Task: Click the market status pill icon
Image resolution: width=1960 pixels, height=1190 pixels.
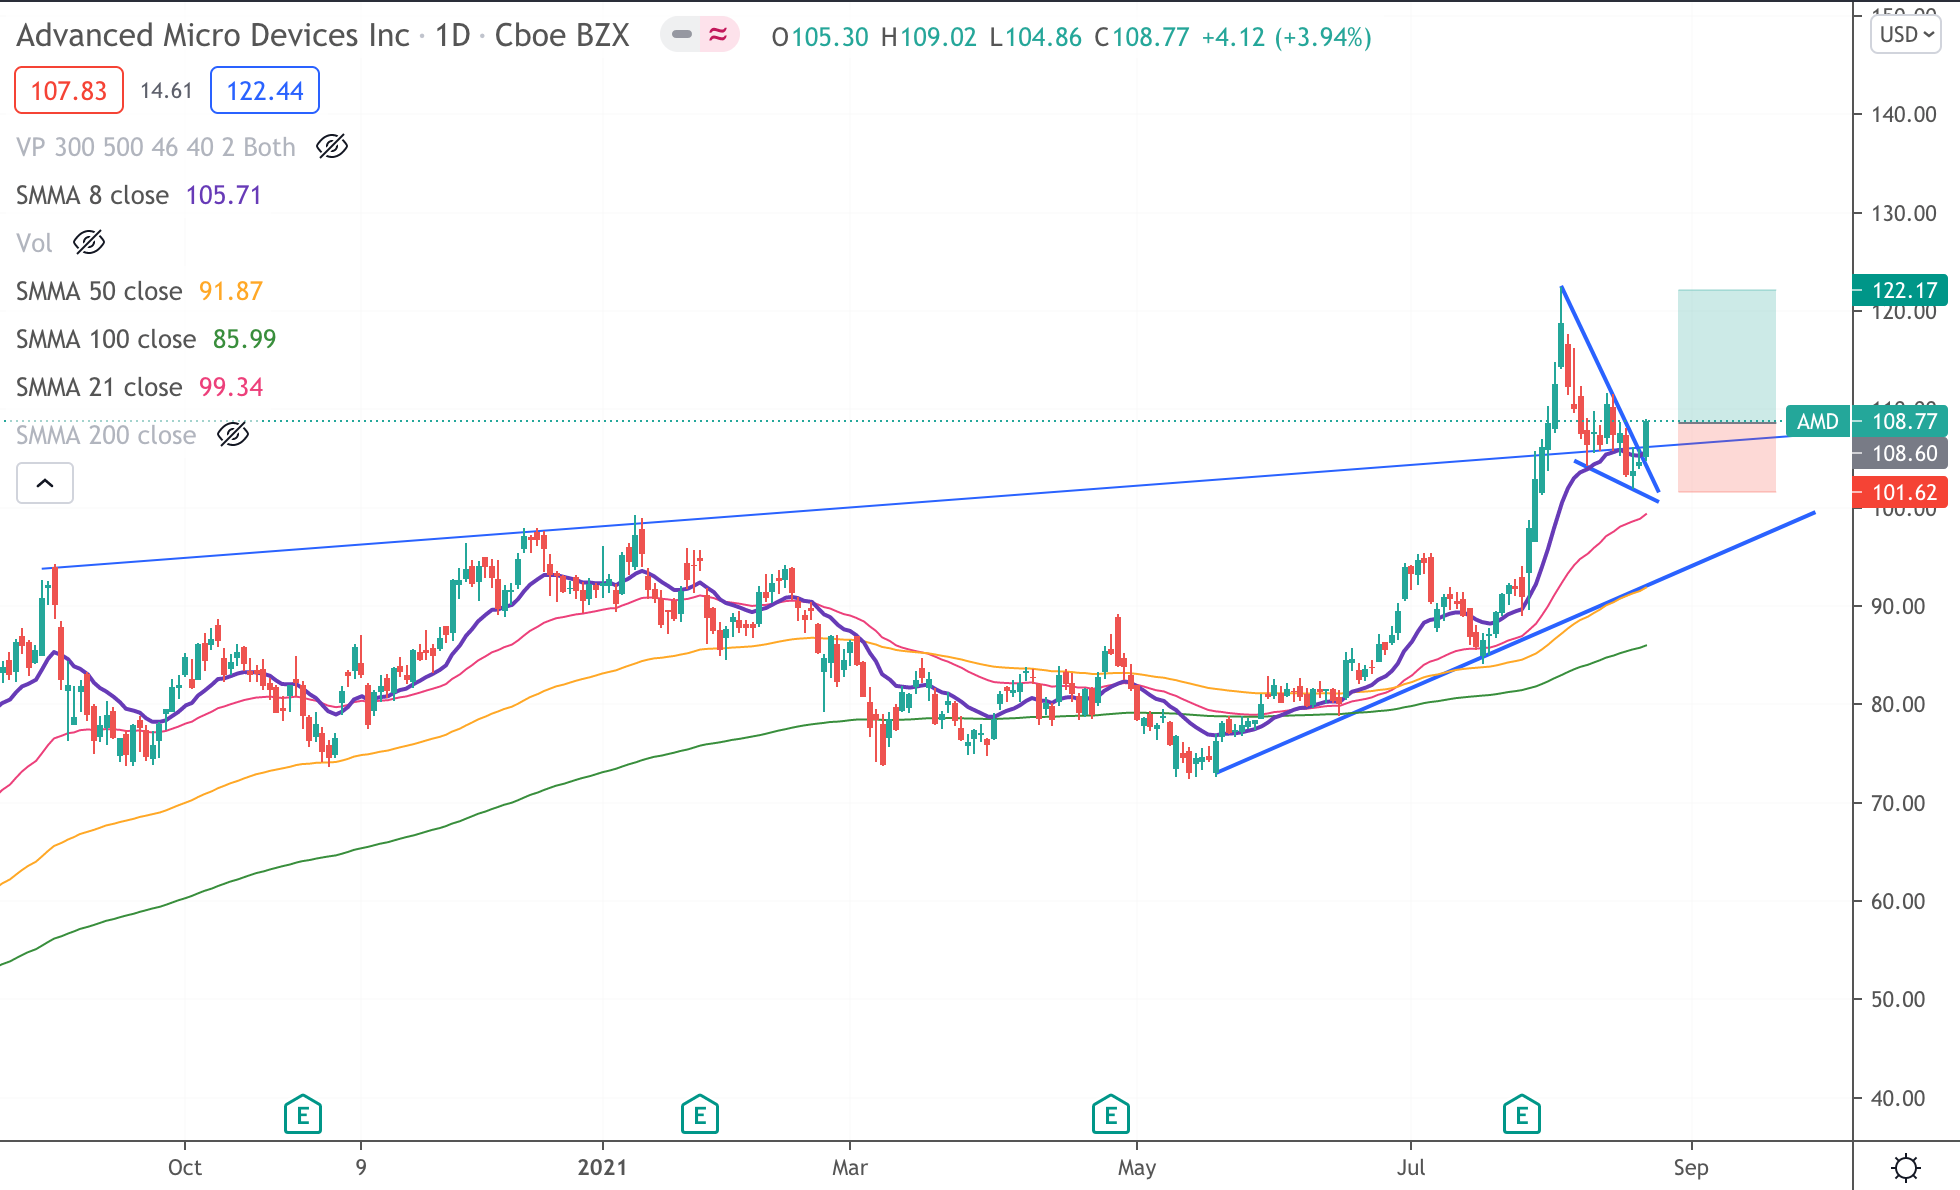Action: (x=700, y=35)
